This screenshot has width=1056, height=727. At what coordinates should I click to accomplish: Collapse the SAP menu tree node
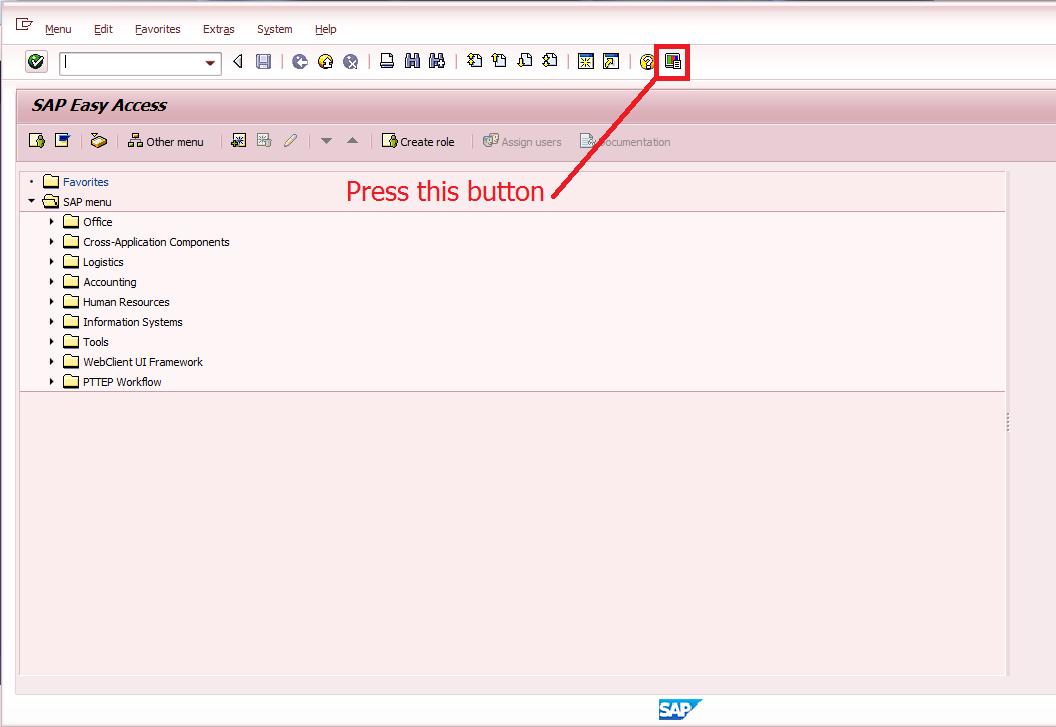click(31, 201)
